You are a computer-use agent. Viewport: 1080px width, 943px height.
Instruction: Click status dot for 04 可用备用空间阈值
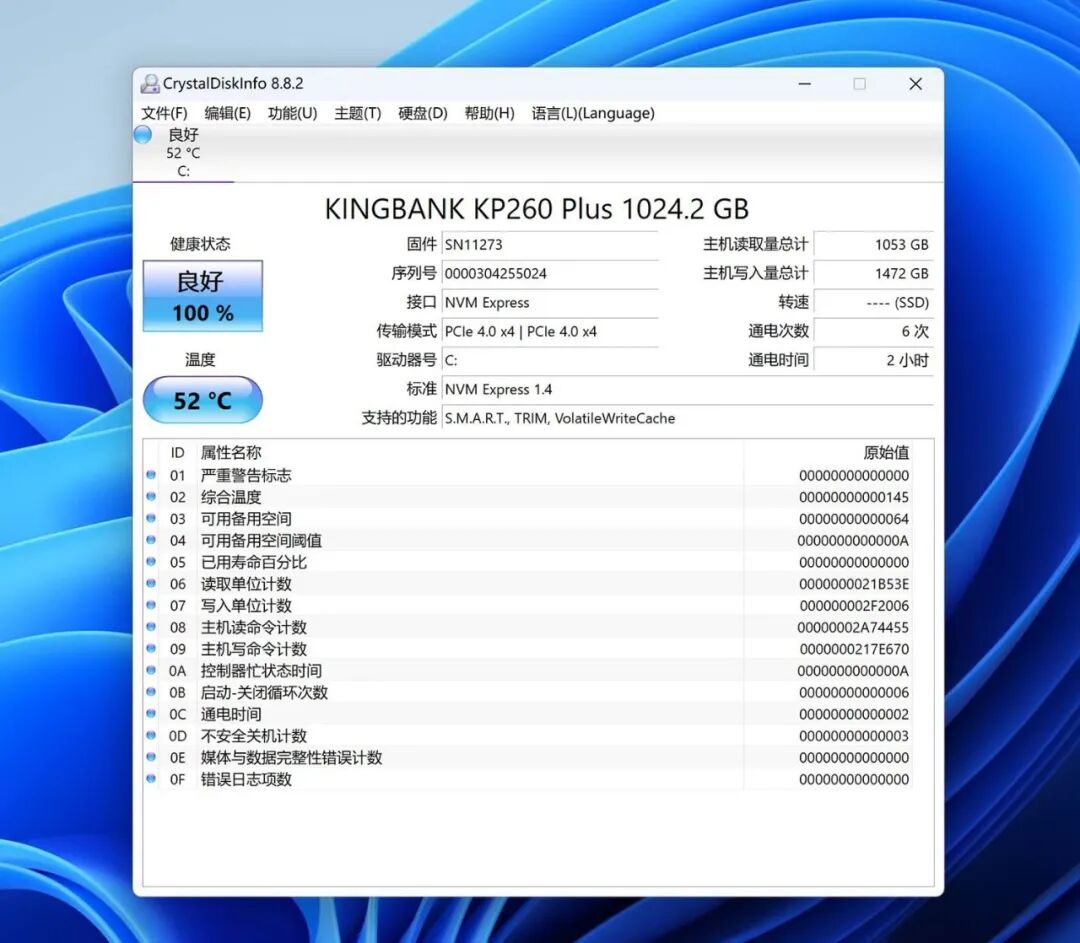click(152, 540)
